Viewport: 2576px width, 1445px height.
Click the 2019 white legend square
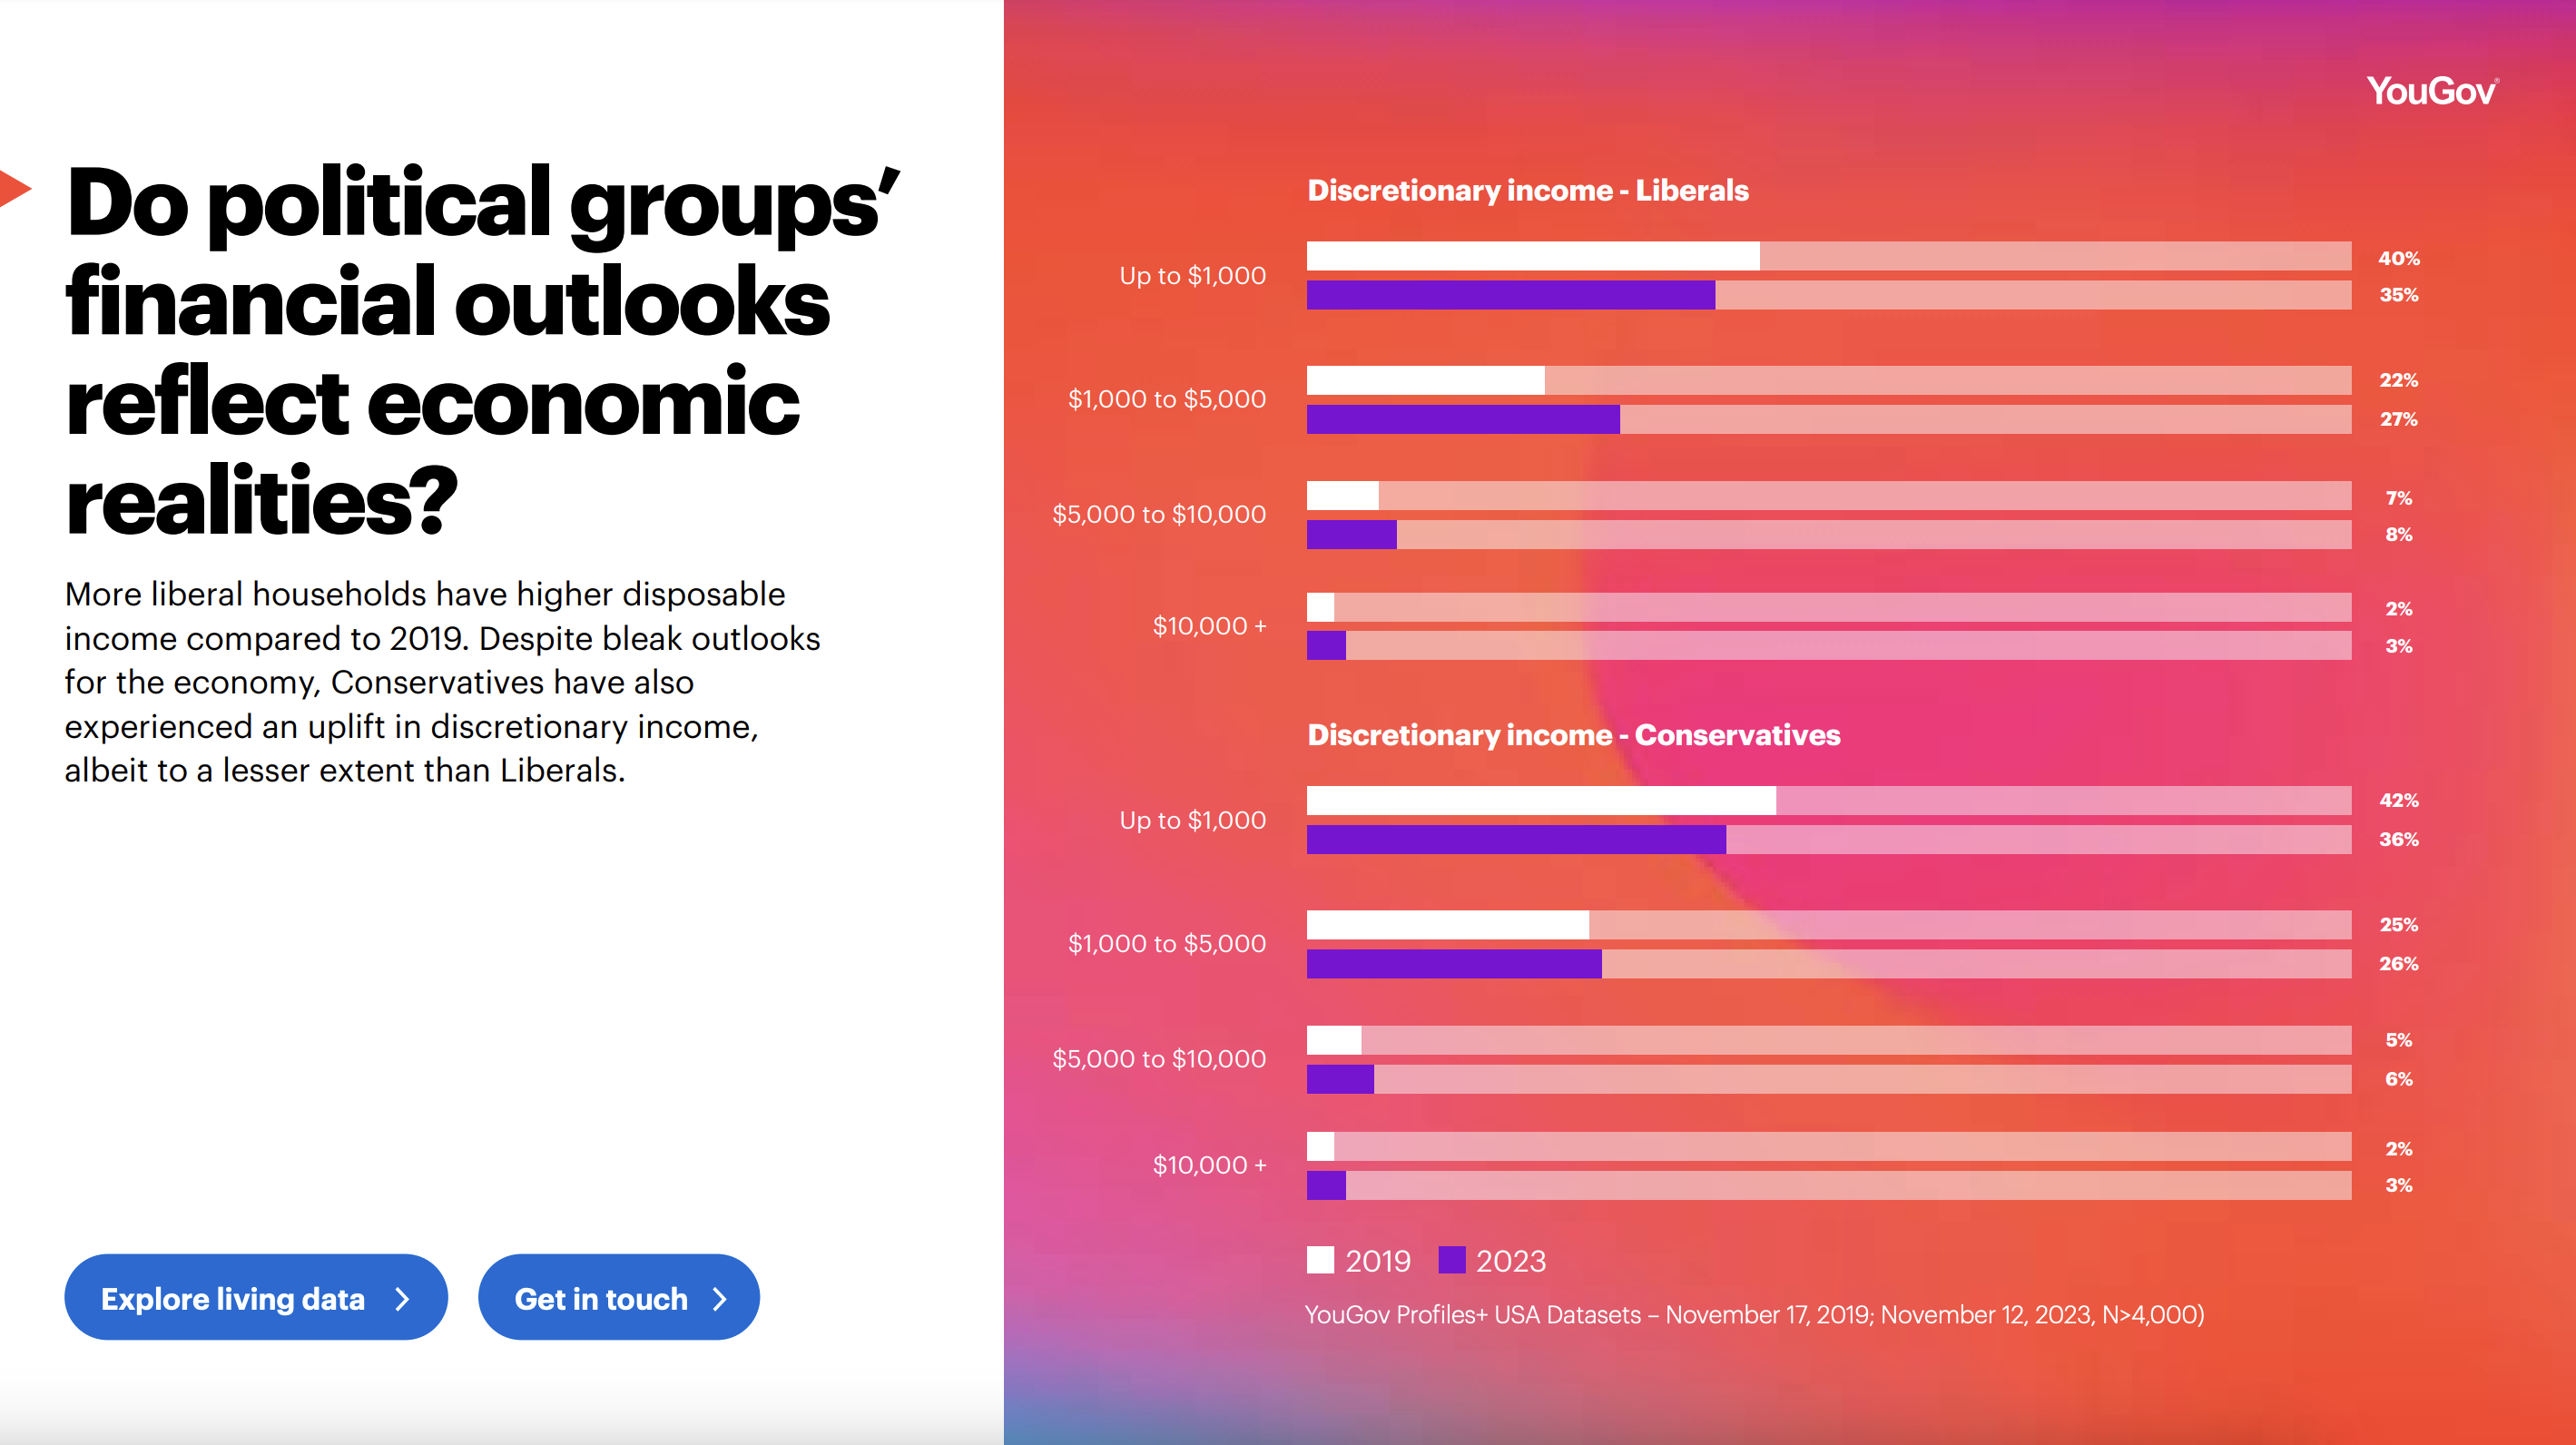(1321, 1261)
